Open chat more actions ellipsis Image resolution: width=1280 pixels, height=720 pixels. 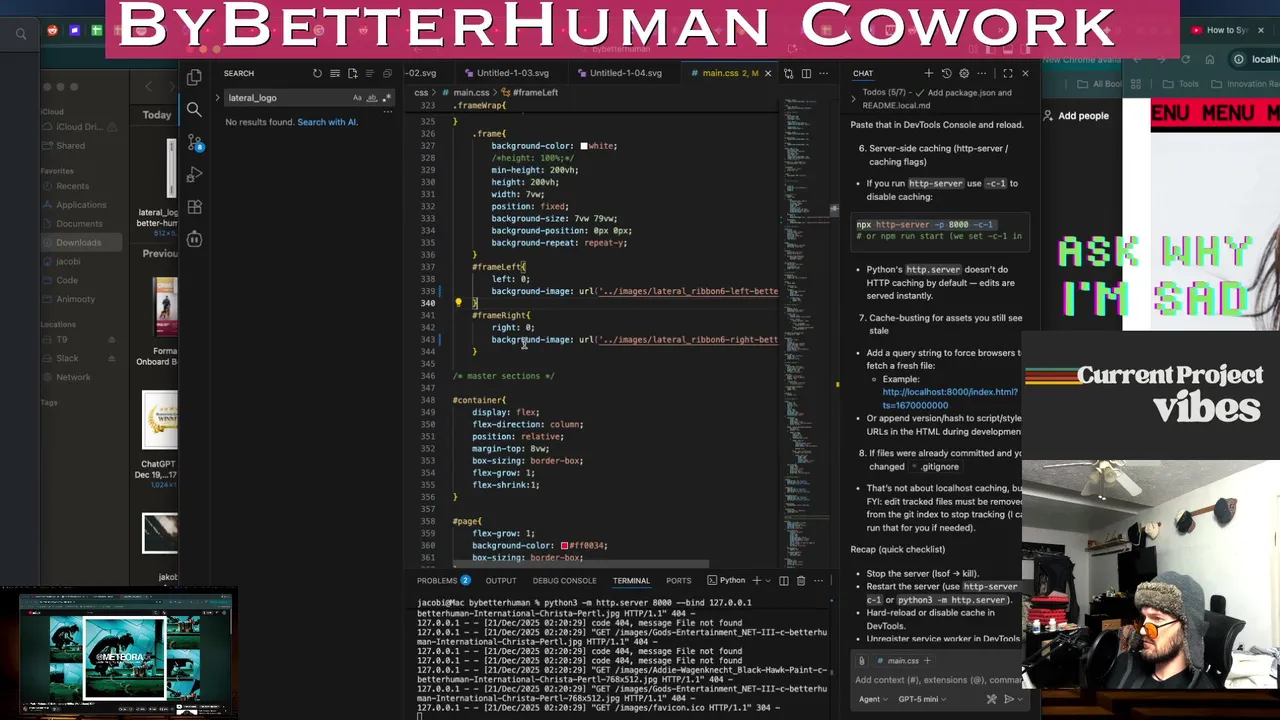982,73
